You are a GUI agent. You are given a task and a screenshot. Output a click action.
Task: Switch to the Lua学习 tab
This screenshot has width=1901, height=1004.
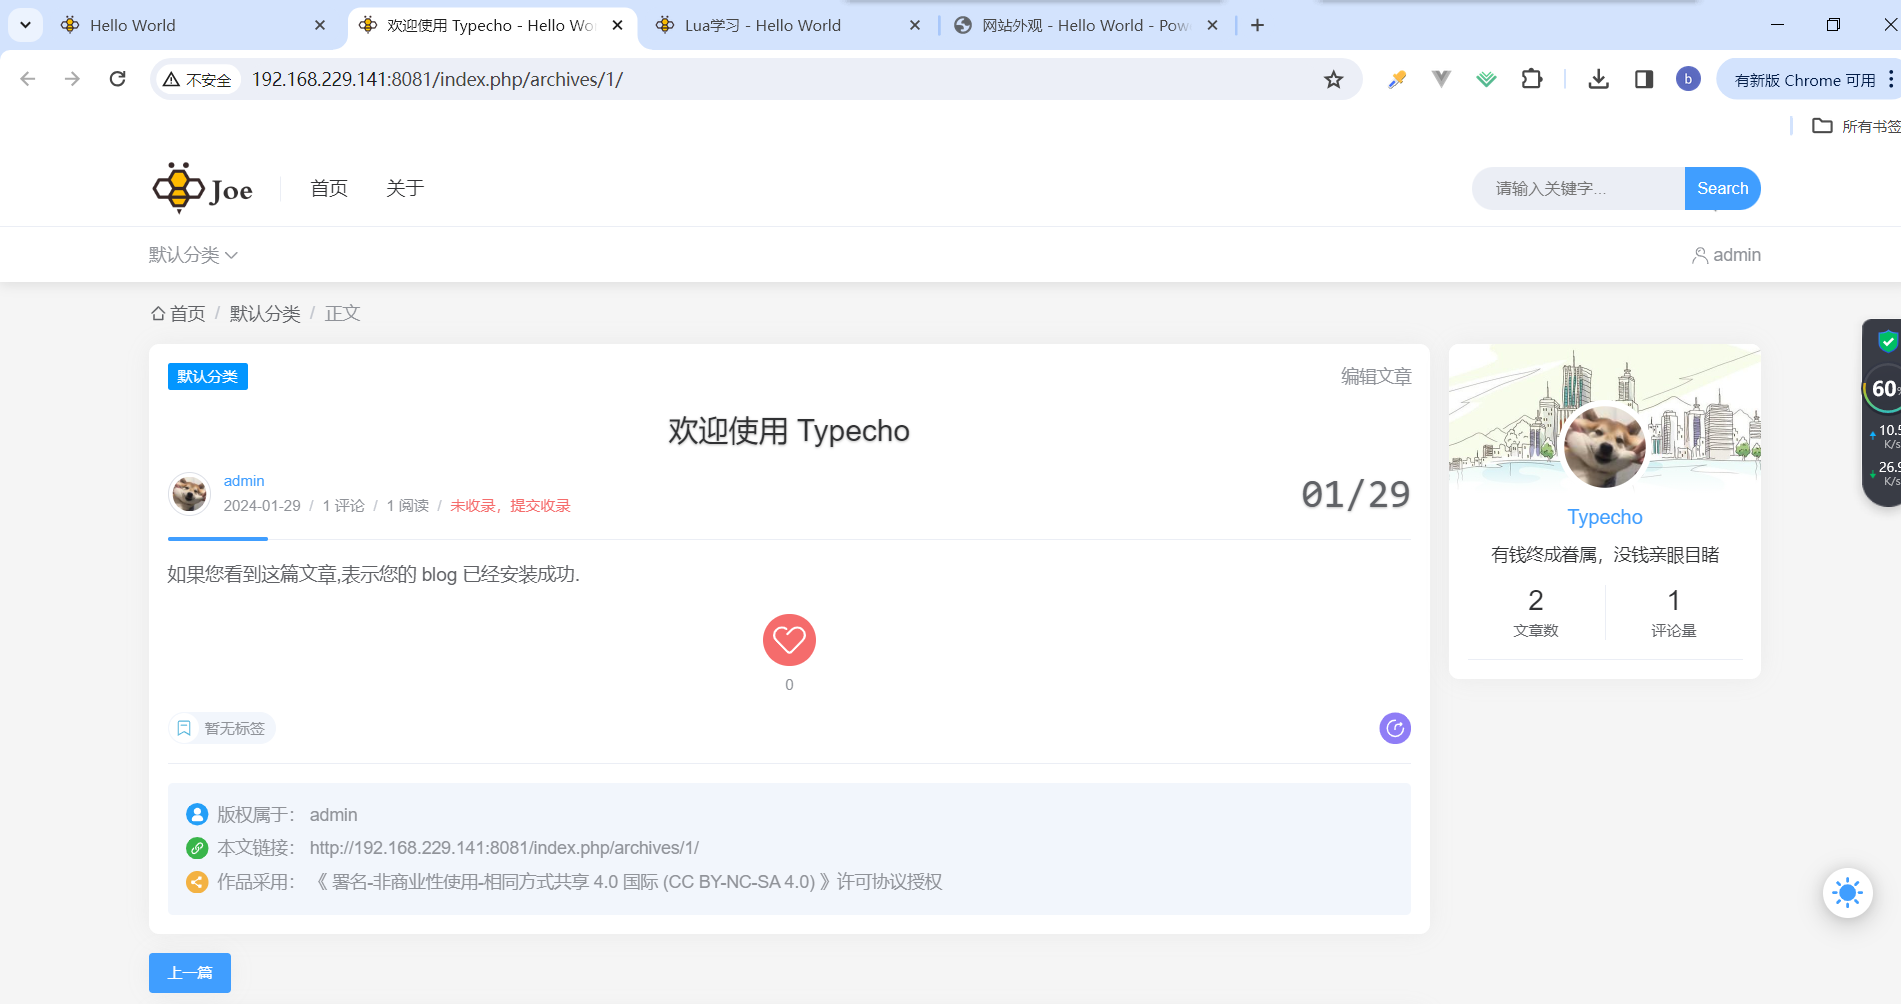[x=788, y=25]
